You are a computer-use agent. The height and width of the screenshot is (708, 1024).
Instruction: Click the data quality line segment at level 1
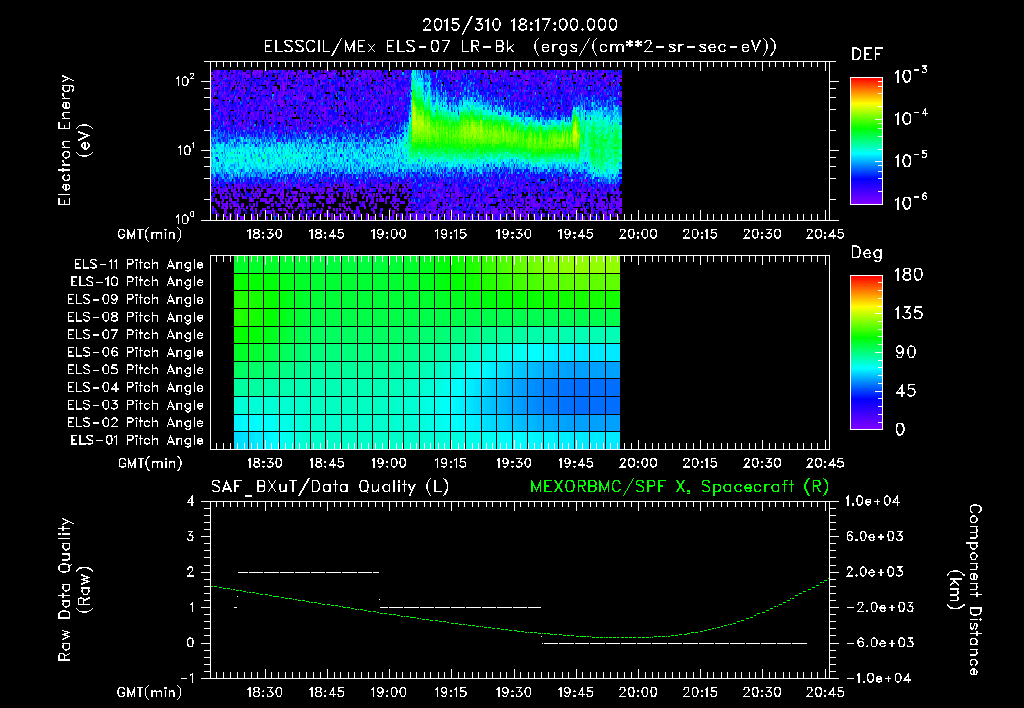(460, 607)
